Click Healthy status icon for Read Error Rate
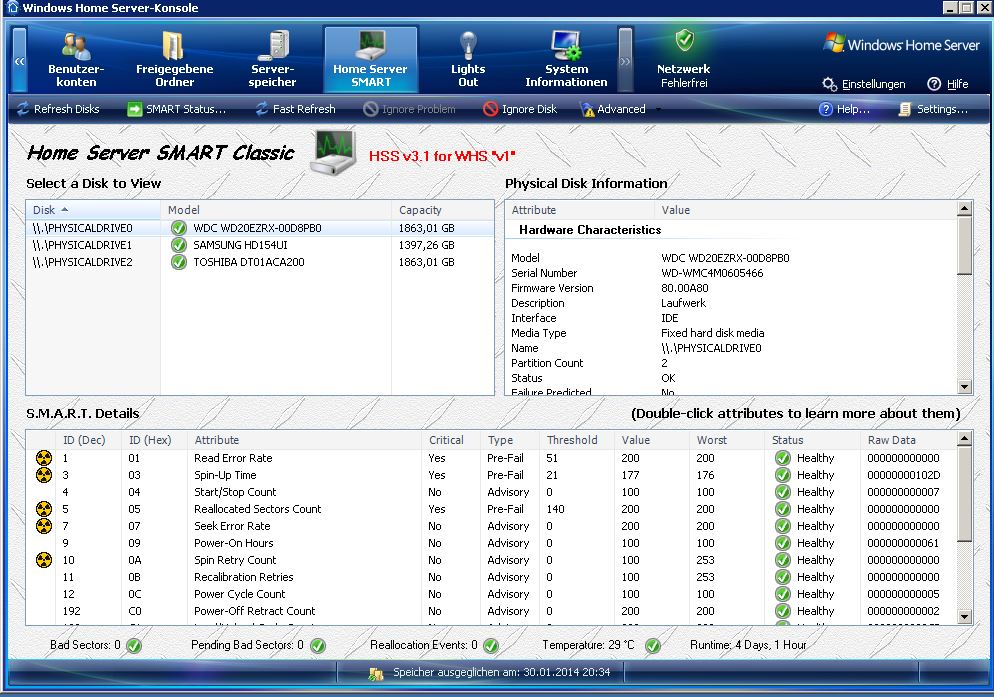Viewport: 994px width, 697px height. click(783, 458)
